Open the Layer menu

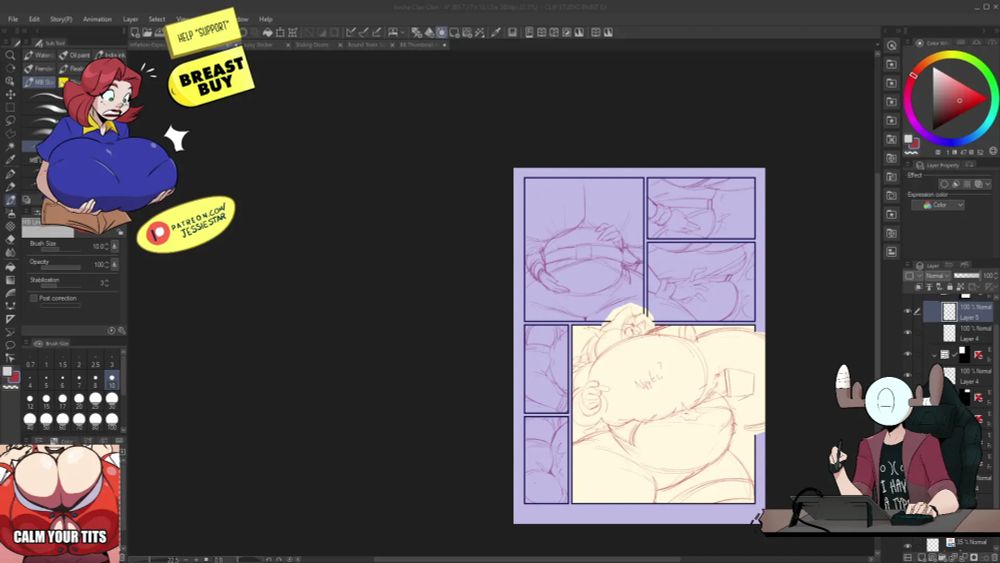(130, 19)
